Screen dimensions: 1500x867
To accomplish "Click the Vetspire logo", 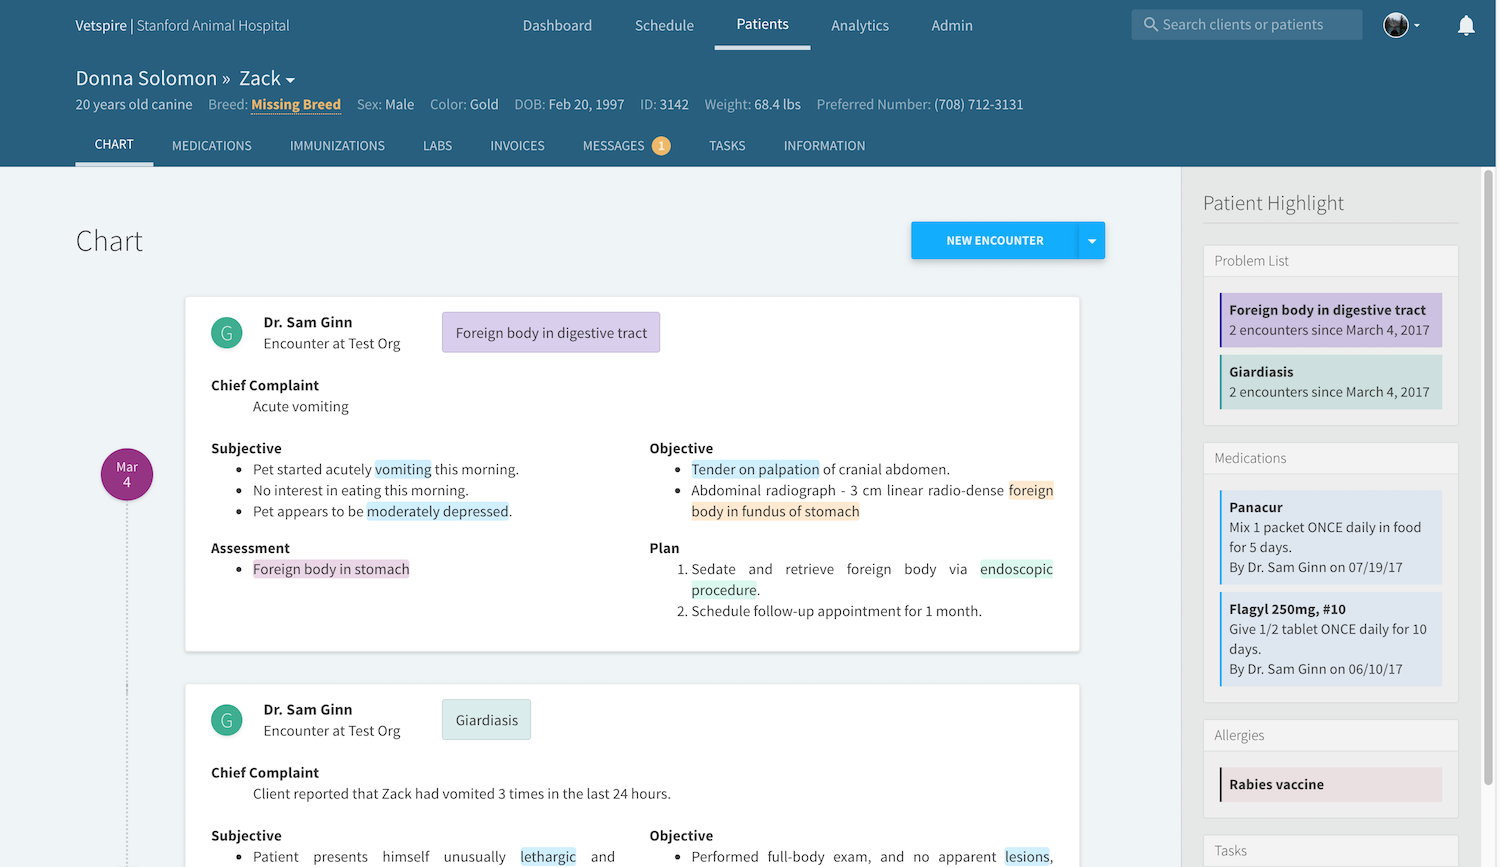I will click(101, 26).
